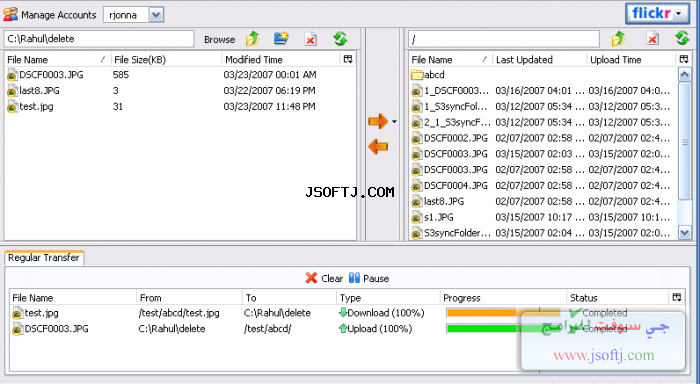The image size is (700, 384).
Task: Select remote file 1_S3syncFol...
Action: 542,107
